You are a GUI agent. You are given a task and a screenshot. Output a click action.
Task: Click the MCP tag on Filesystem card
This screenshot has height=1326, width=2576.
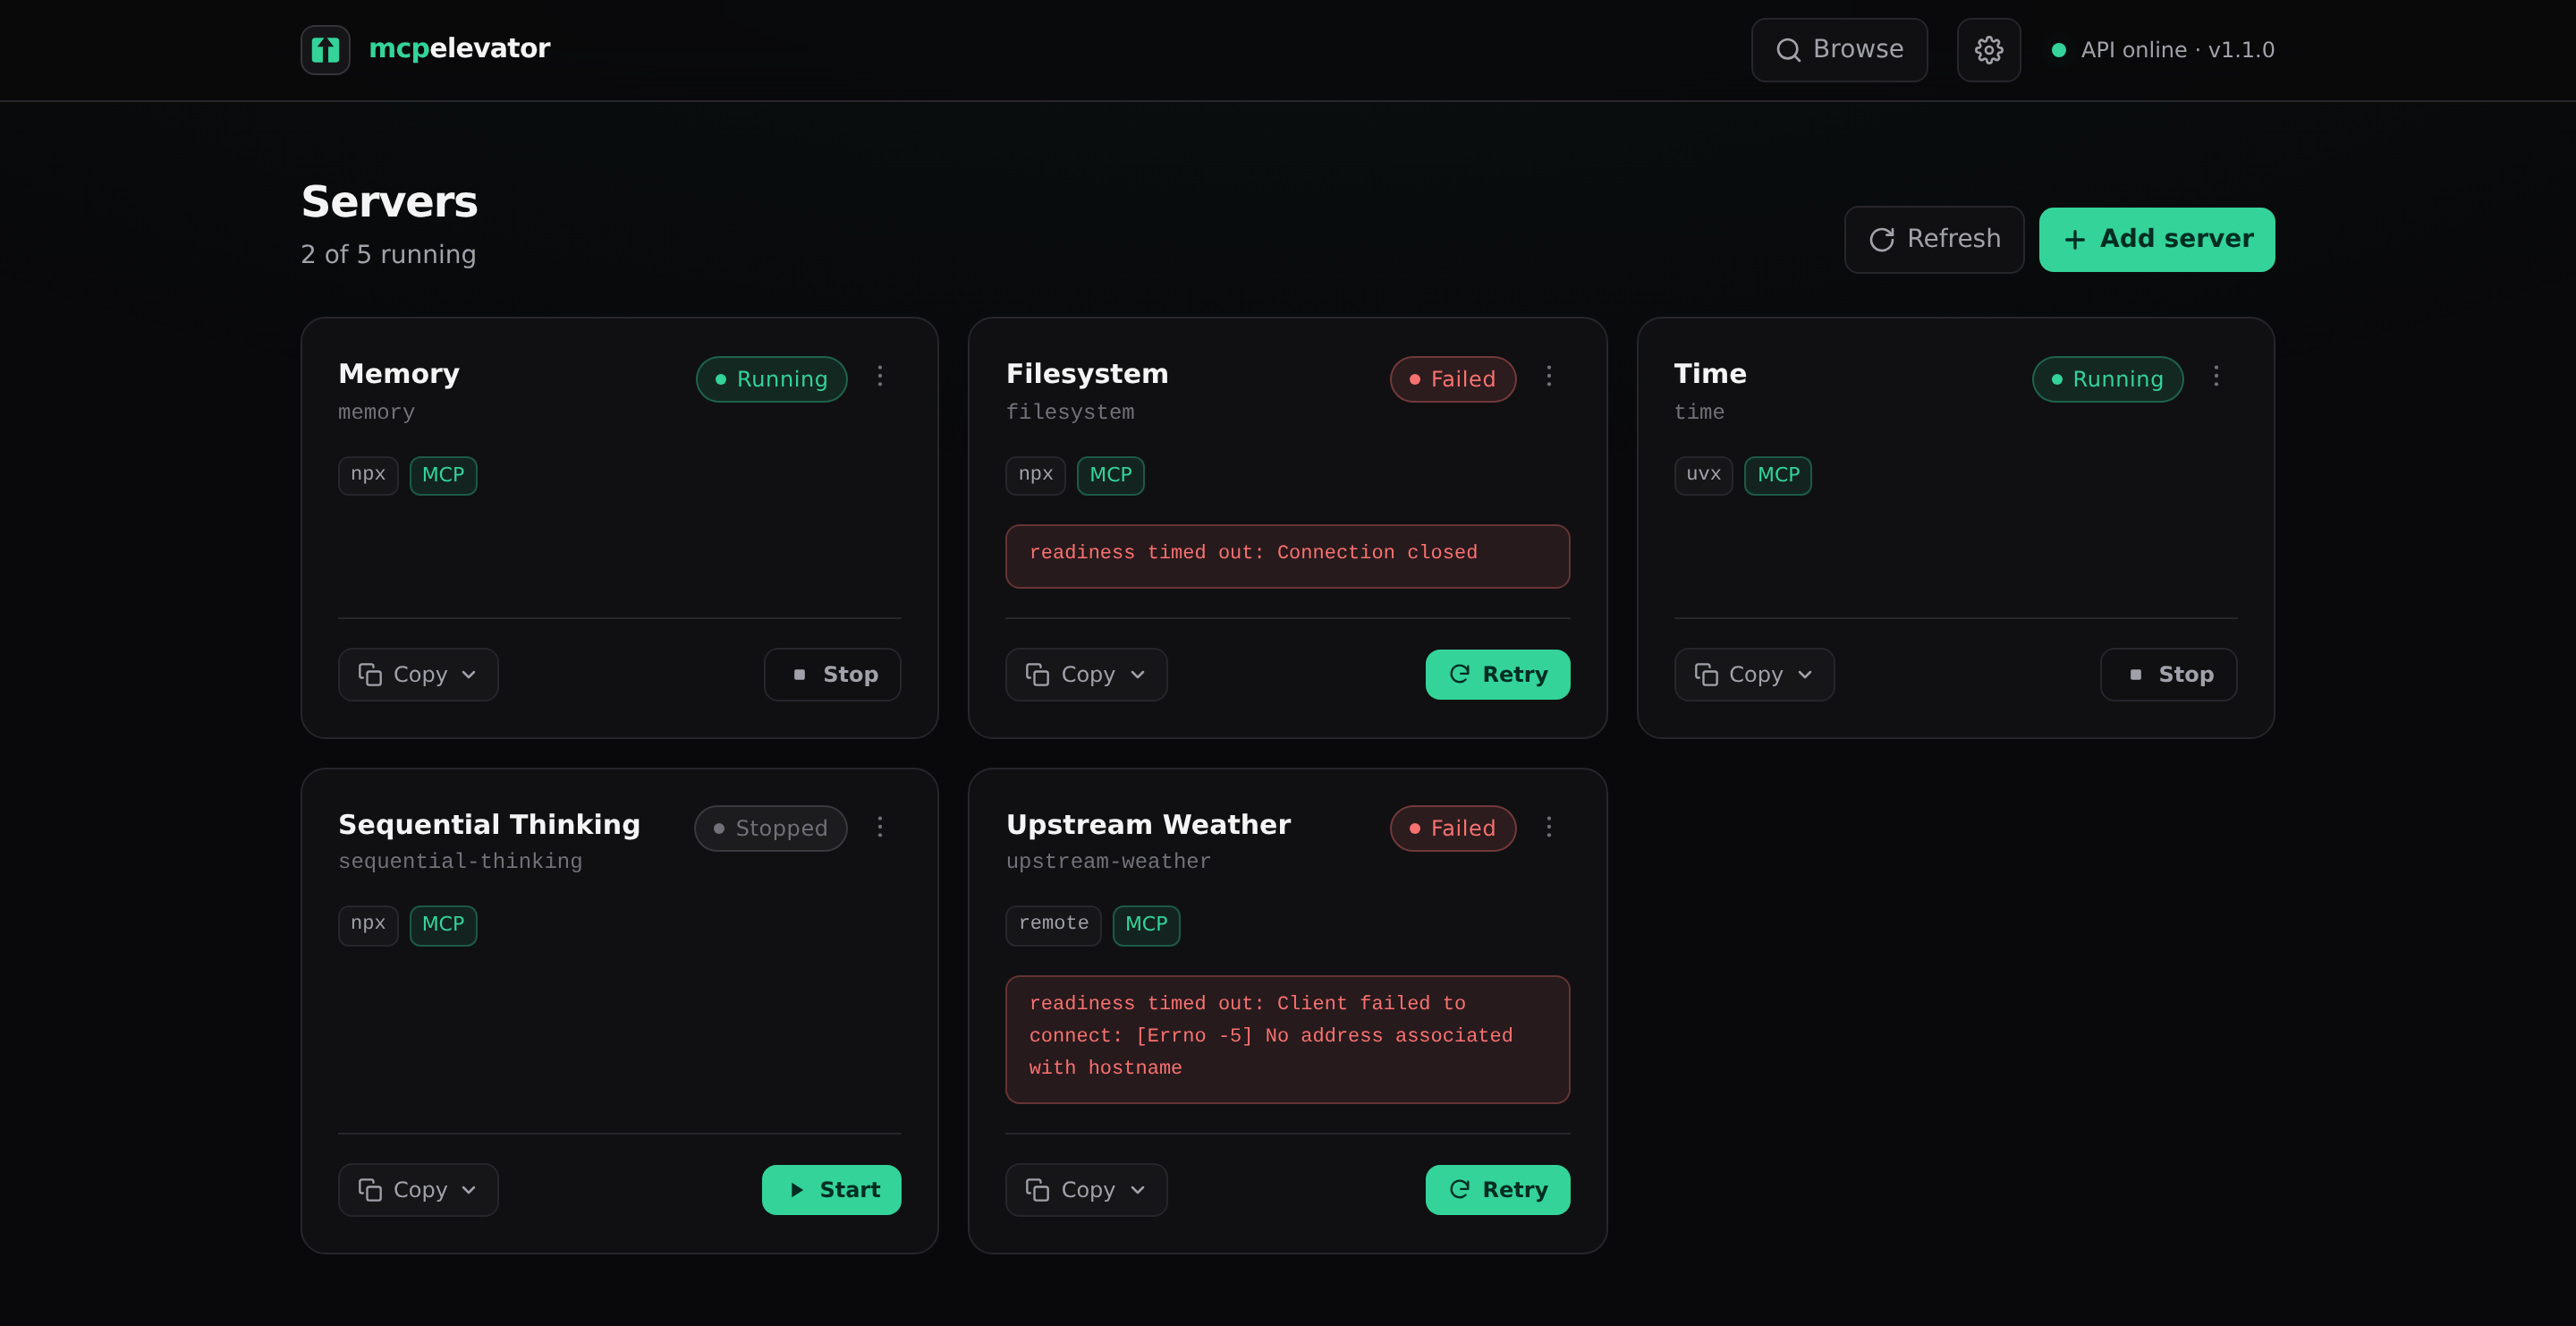[x=1110, y=475]
